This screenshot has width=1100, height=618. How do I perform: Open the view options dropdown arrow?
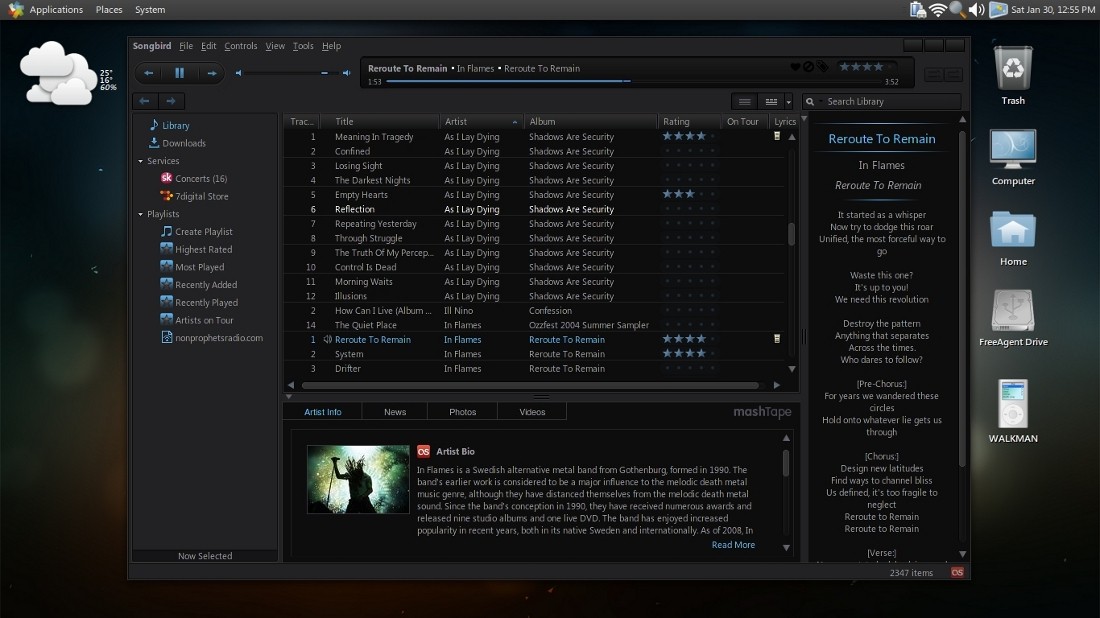[789, 102]
